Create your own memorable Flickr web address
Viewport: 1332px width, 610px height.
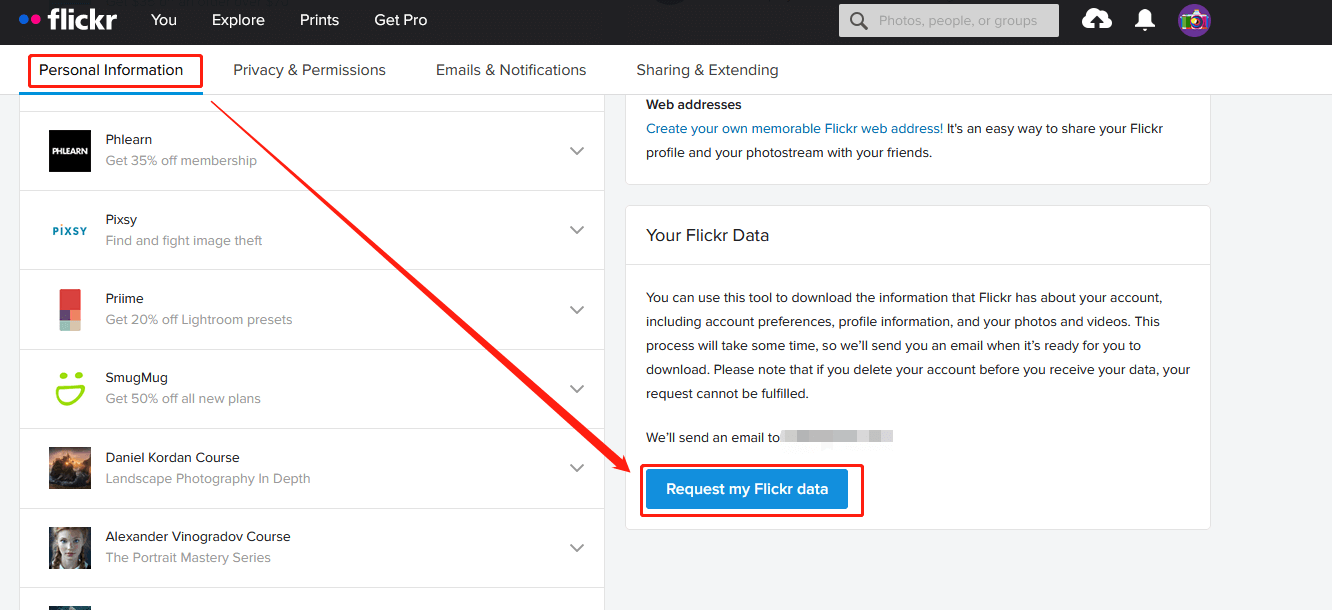[x=794, y=129]
